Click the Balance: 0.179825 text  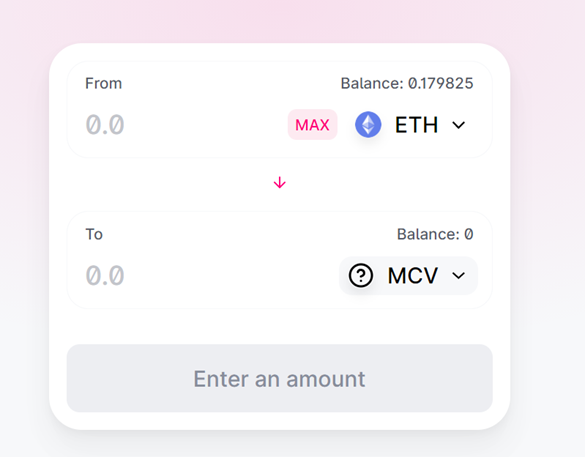click(x=407, y=83)
